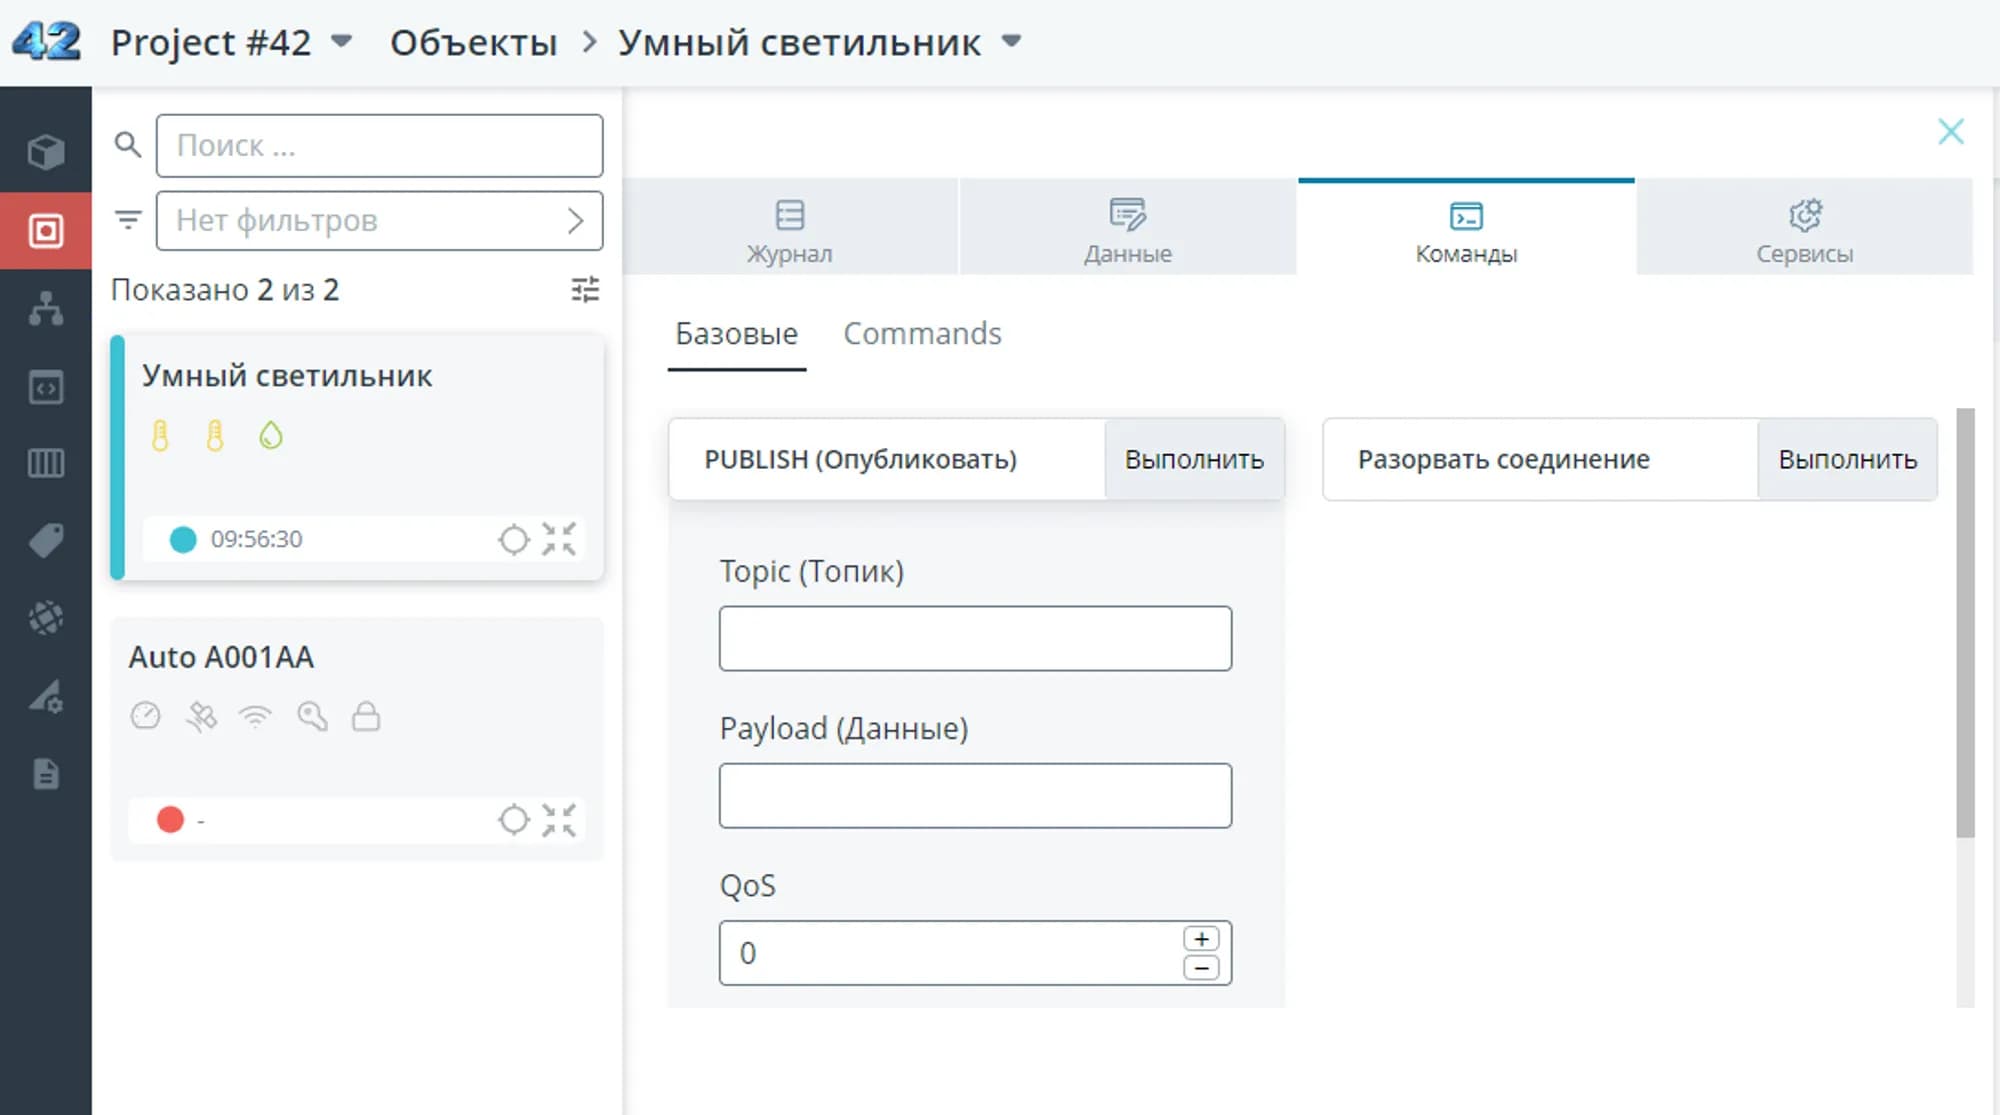The height and width of the screenshot is (1115, 2000).
Task: Increase QoS value with plus stepper
Action: click(1201, 939)
